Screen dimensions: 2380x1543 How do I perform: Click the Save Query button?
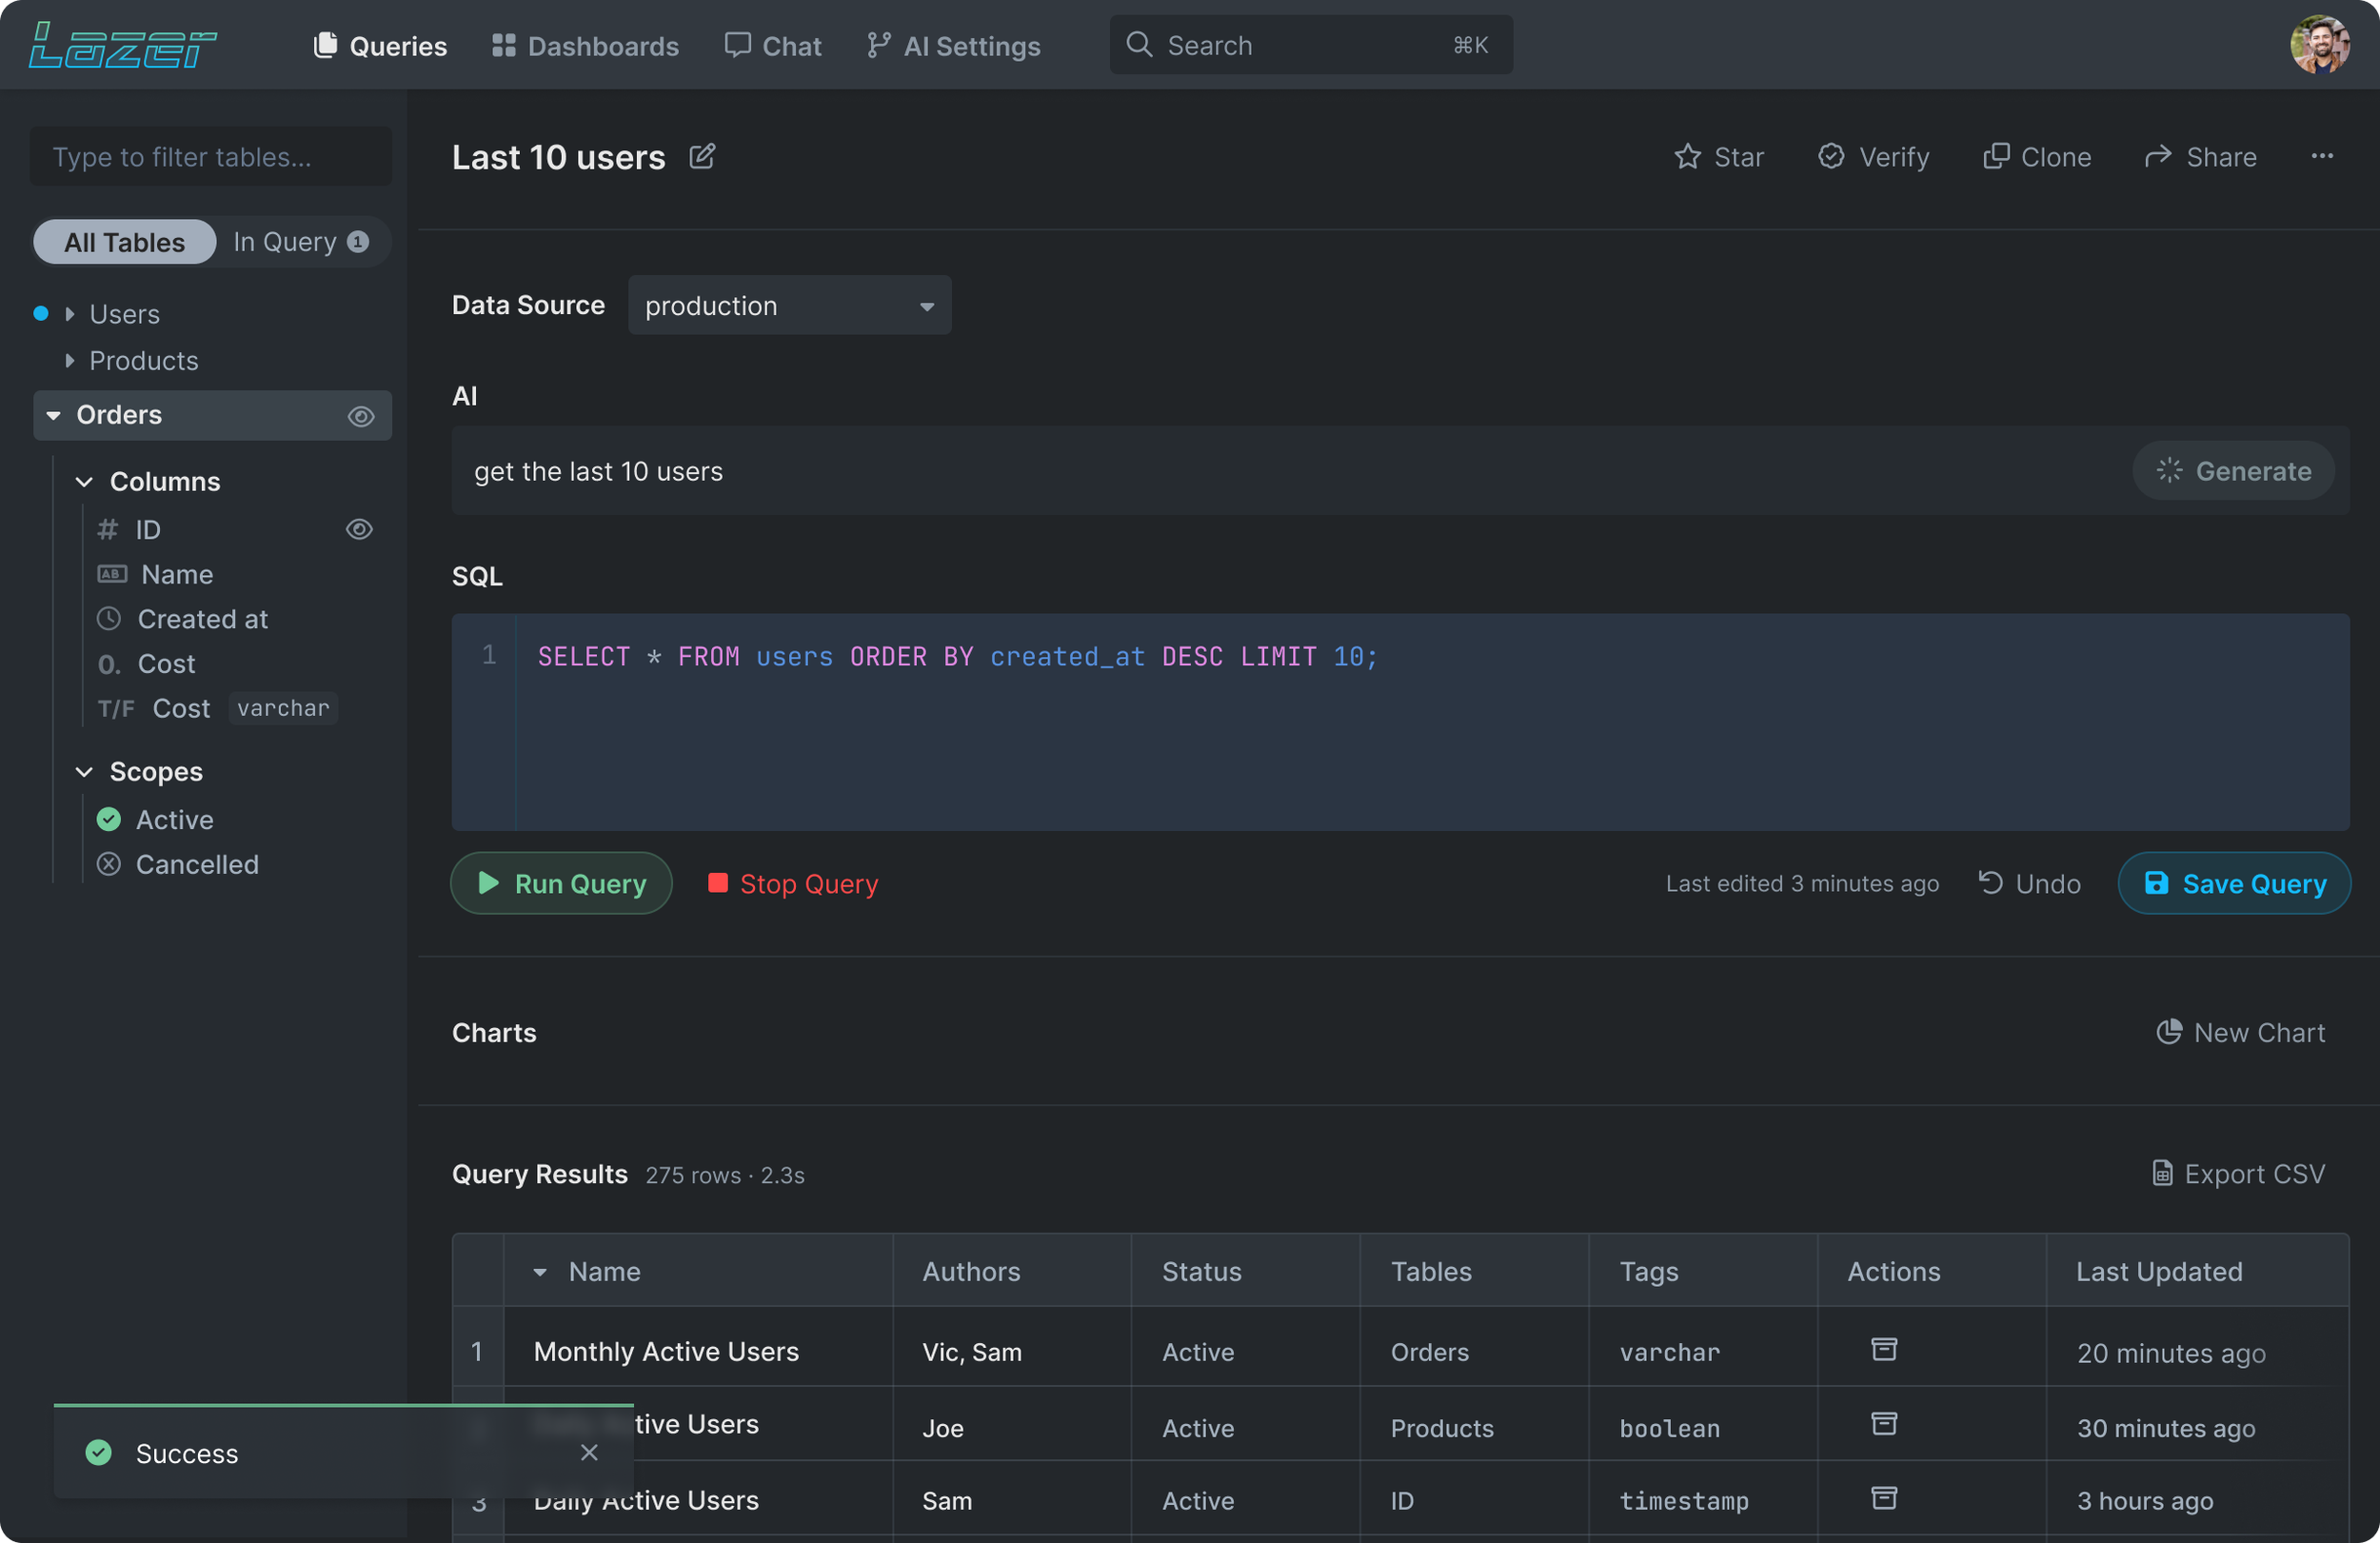point(2233,883)
